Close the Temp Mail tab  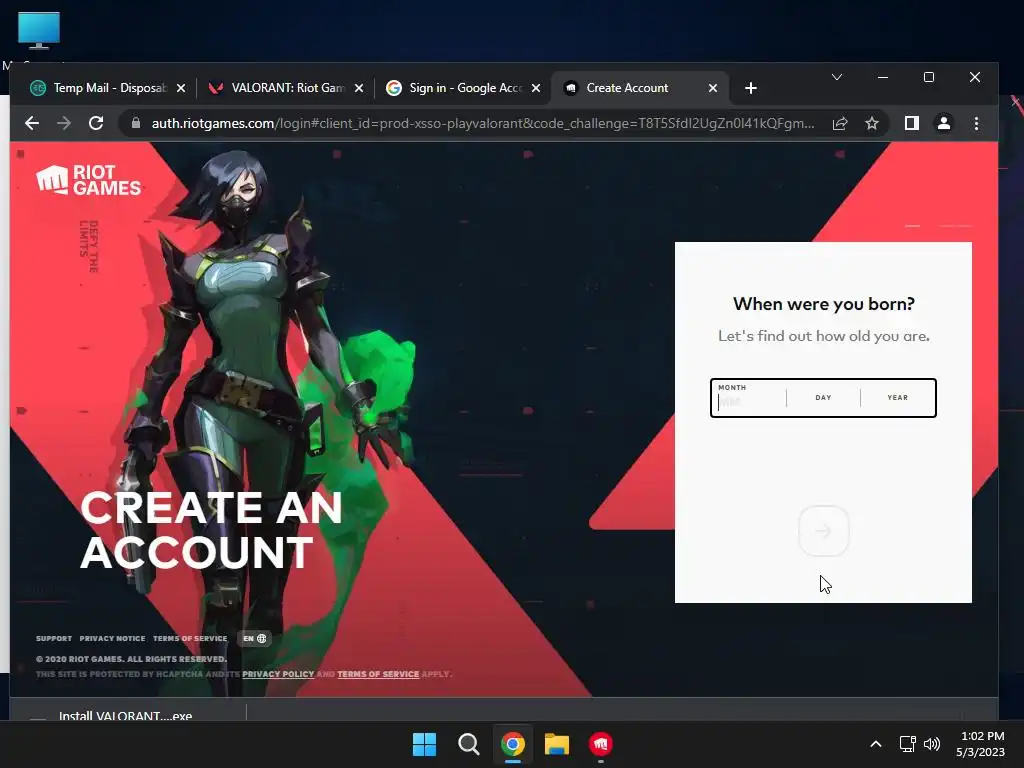click(181, 88)
